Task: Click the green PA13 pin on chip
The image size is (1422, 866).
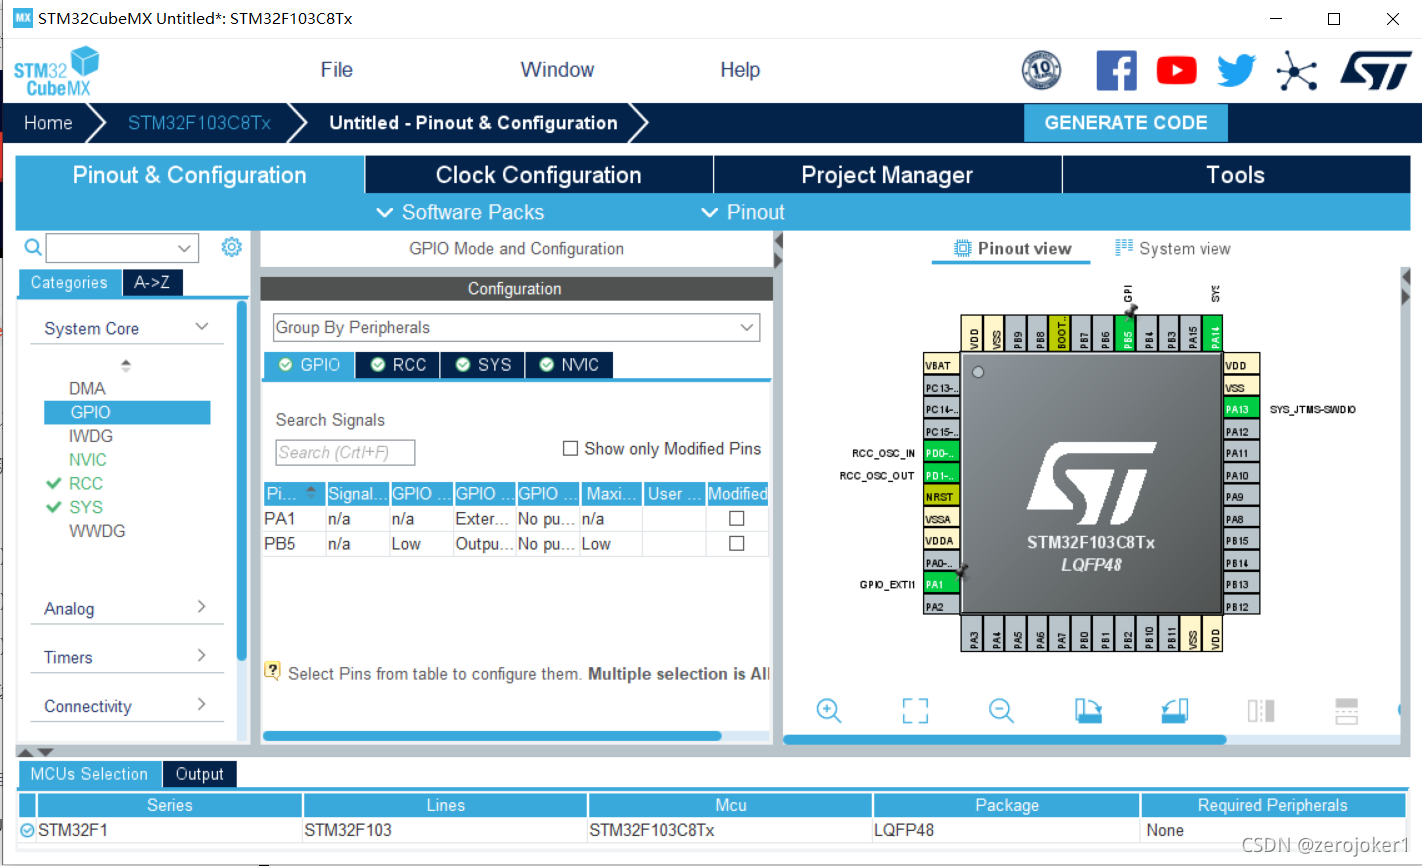Action: (x=1242, y=409)
